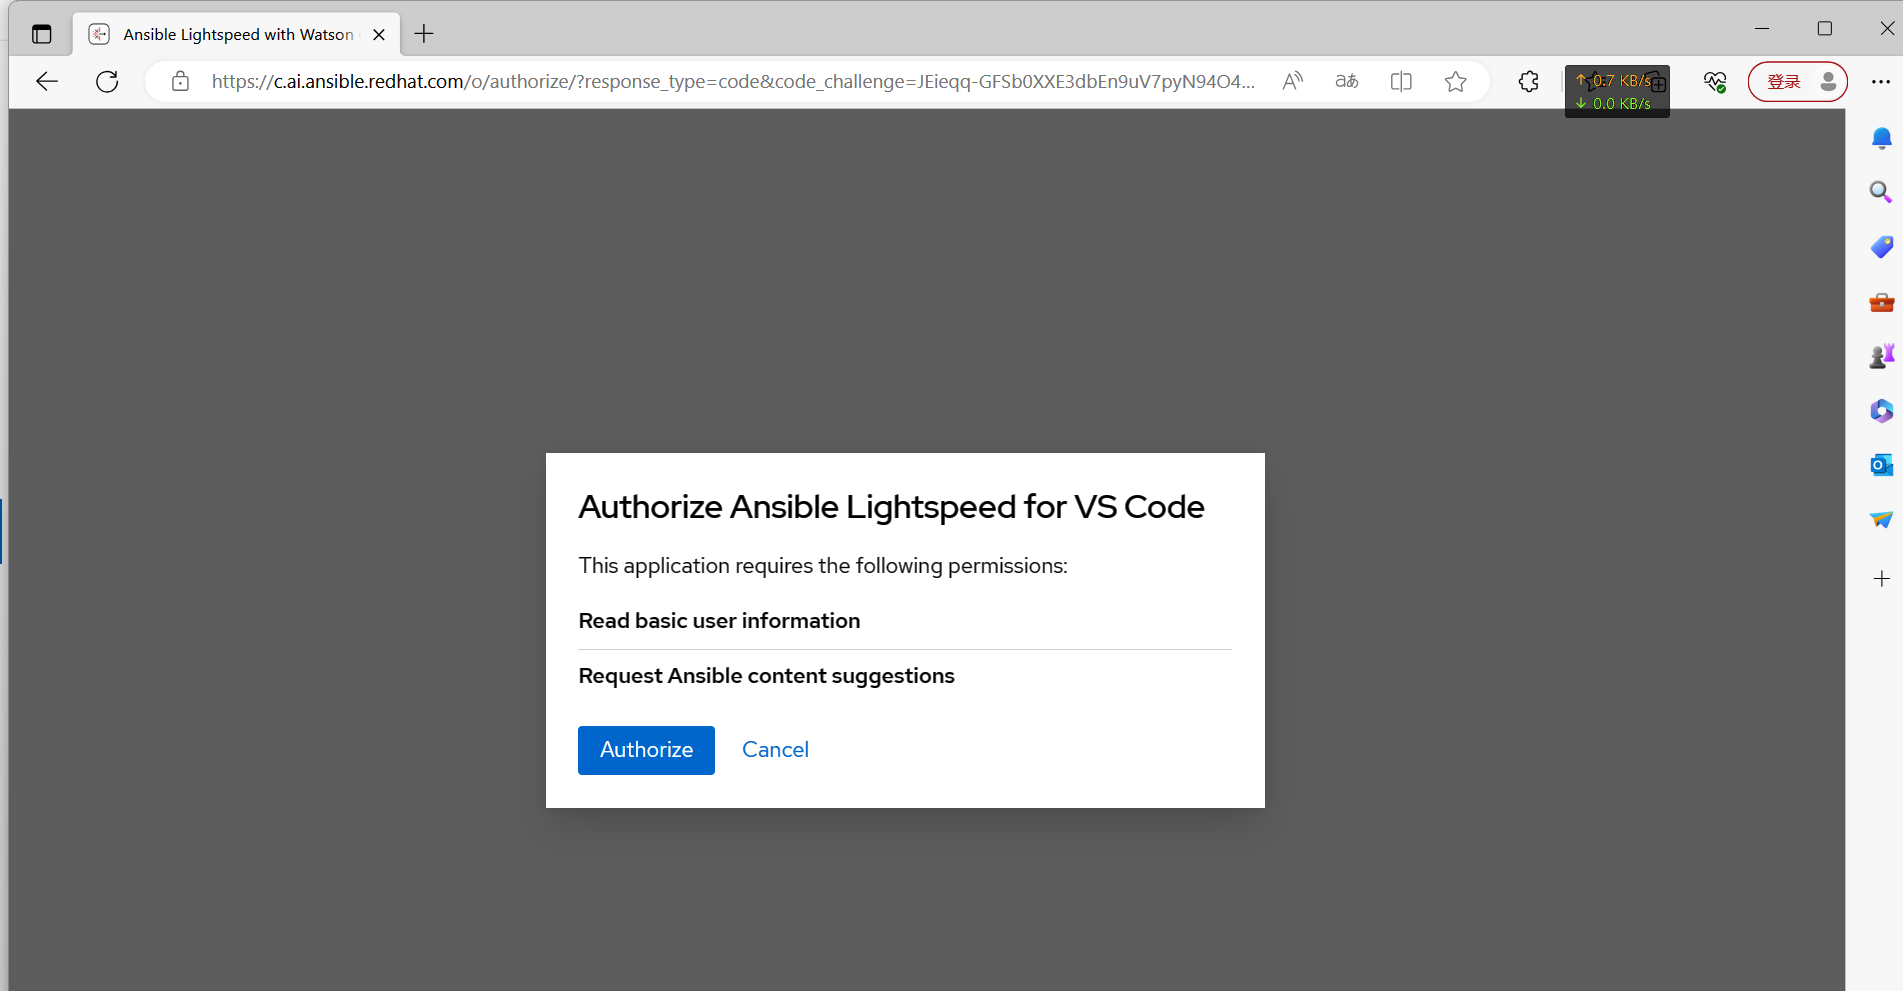Open the sidebar Shopping tag
This screenshot has width=1903, height=991.
click(1881, 247)
